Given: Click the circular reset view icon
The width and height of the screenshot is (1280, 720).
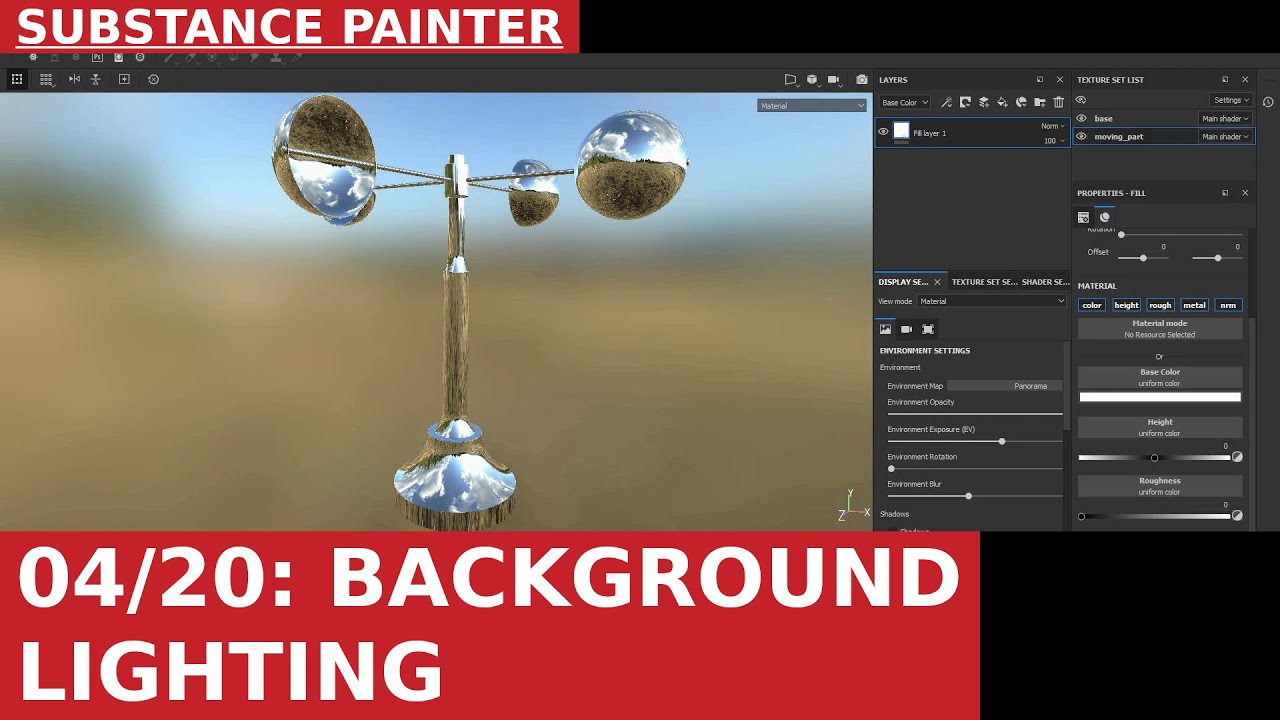Looking at the screenshot, I should click(x=153, y=79).
